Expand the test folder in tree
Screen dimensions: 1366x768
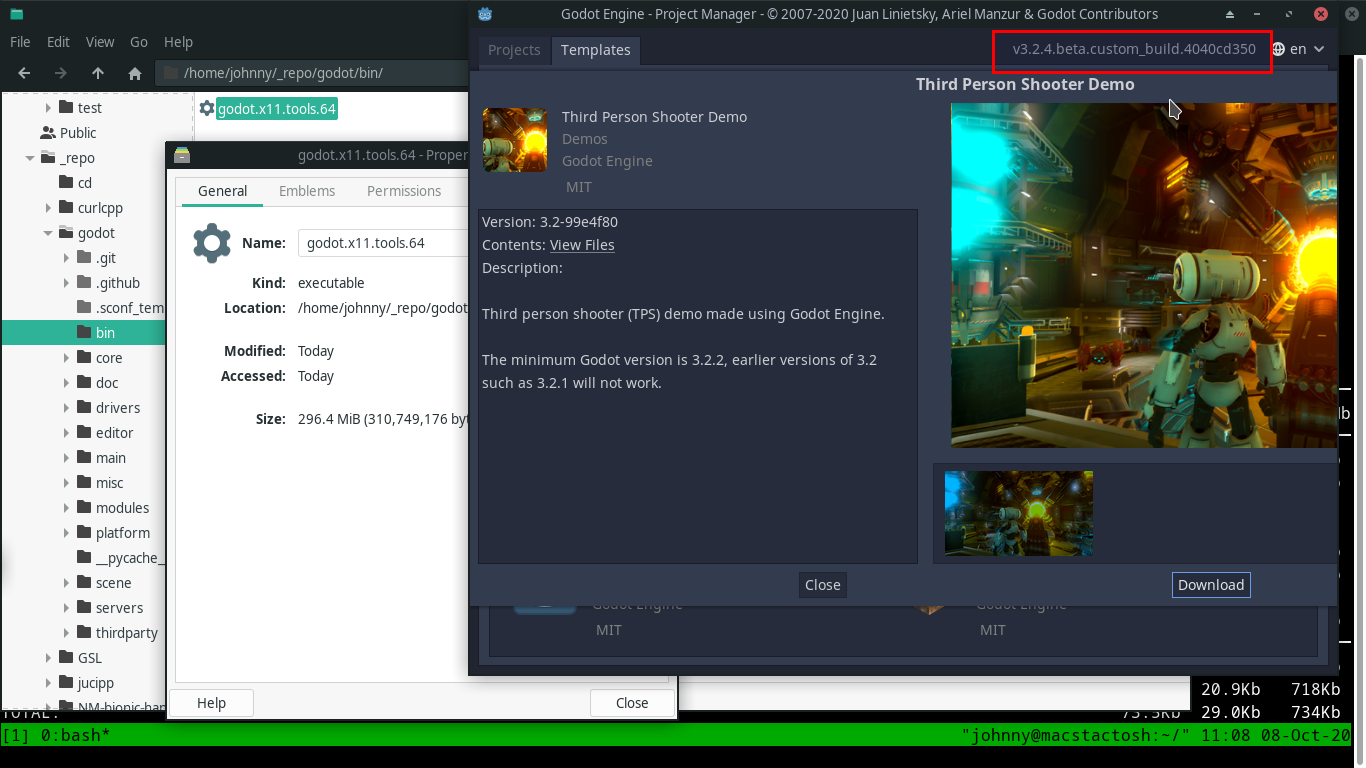click(48, 108)
